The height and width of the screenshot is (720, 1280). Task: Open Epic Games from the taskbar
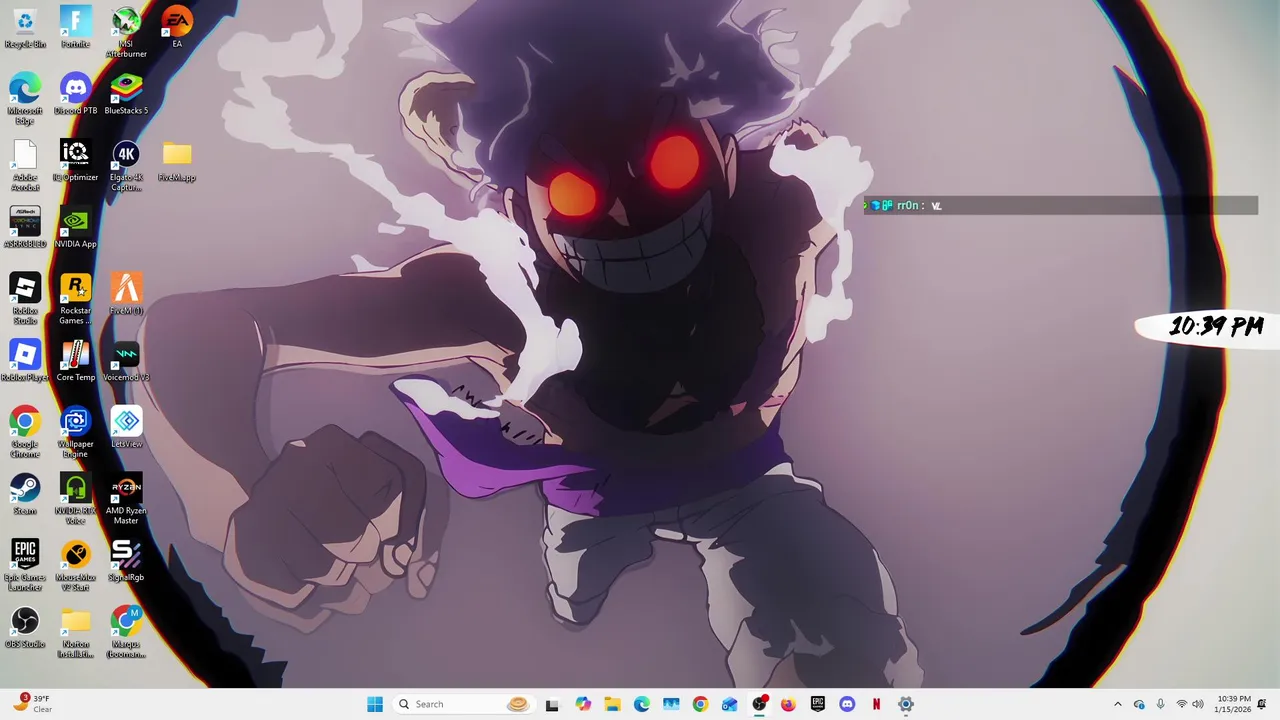tap(818, 704)
